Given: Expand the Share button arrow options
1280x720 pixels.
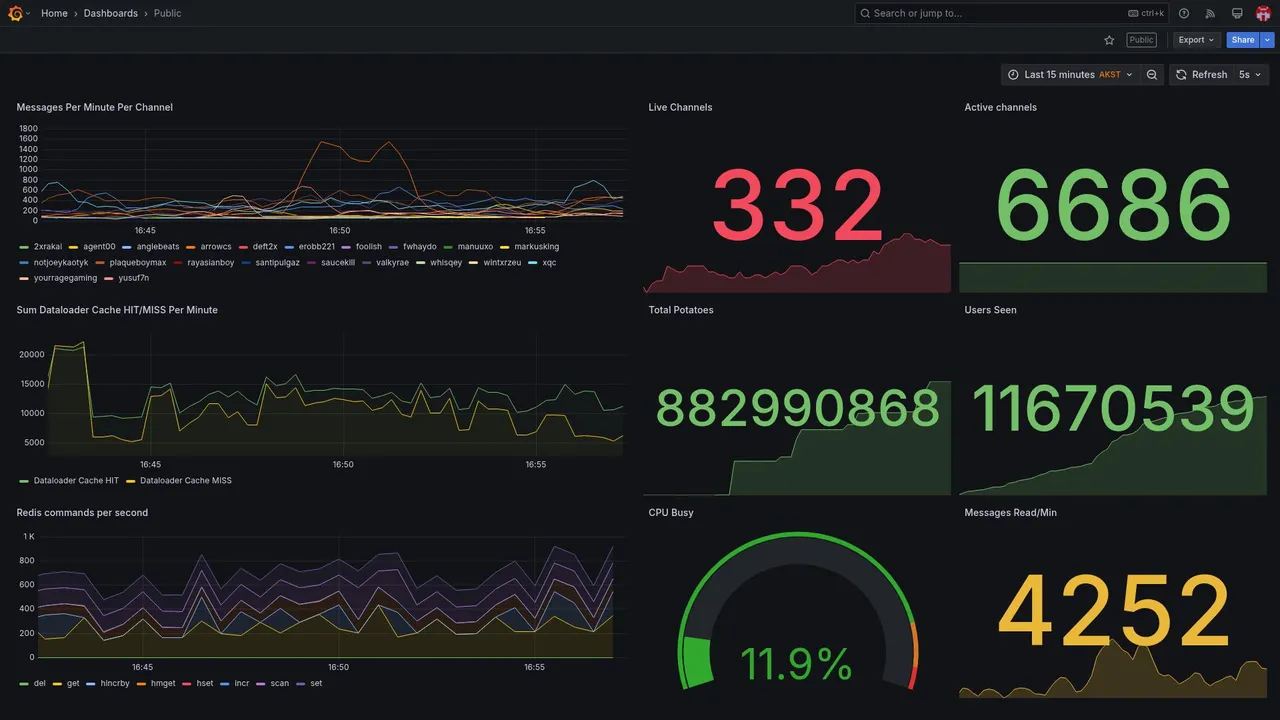Looking at the screenshot, I should [1268, 40].
